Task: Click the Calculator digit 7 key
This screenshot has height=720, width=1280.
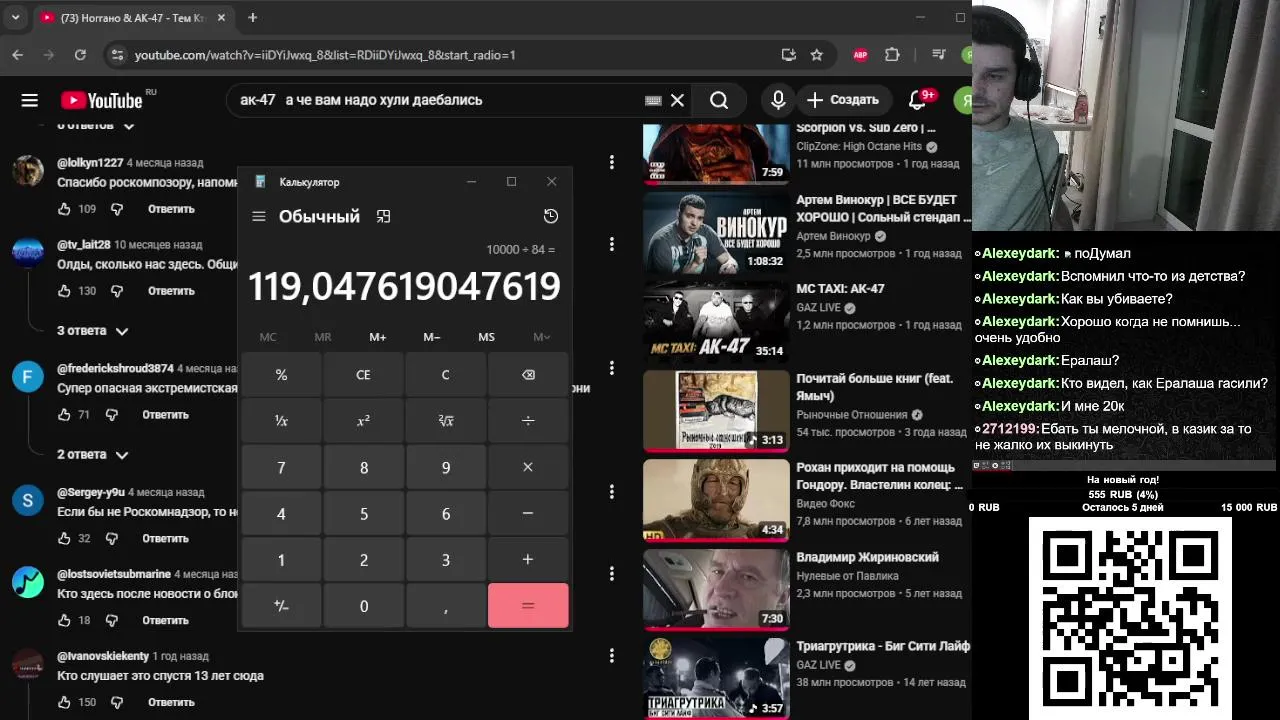Action: [x=281, y=467]
